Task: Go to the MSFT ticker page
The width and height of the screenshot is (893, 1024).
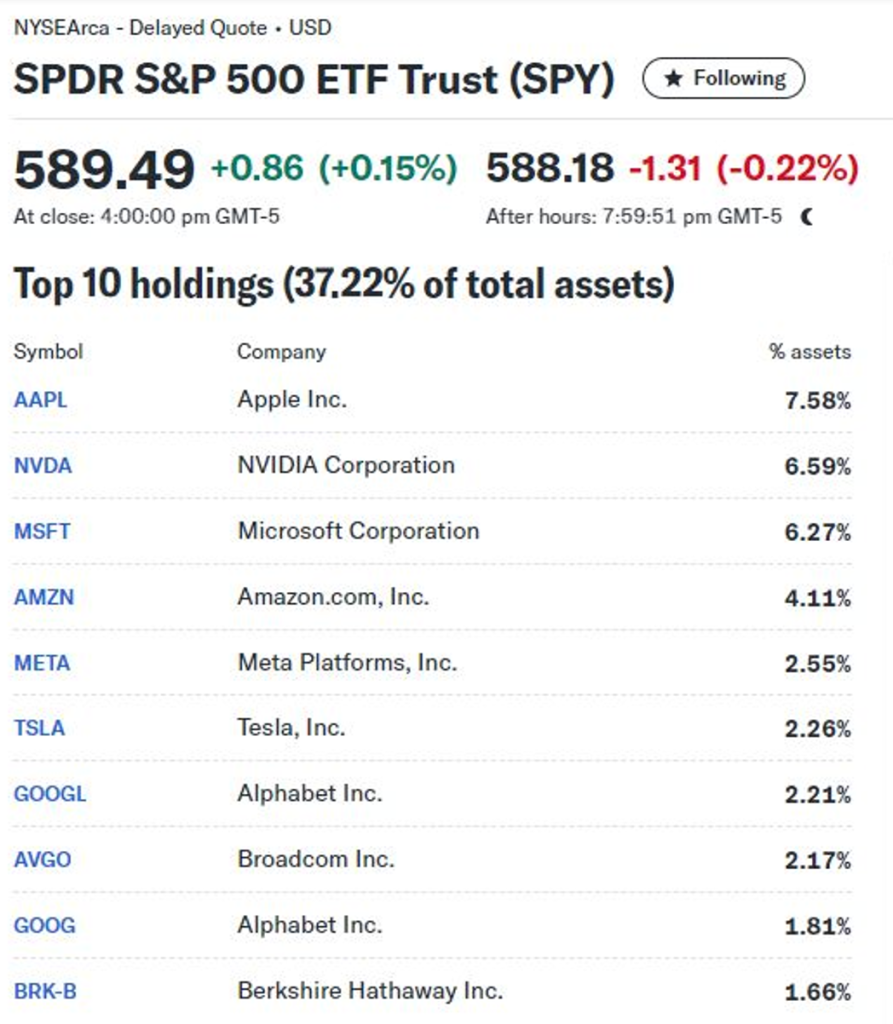Action: 42,531
